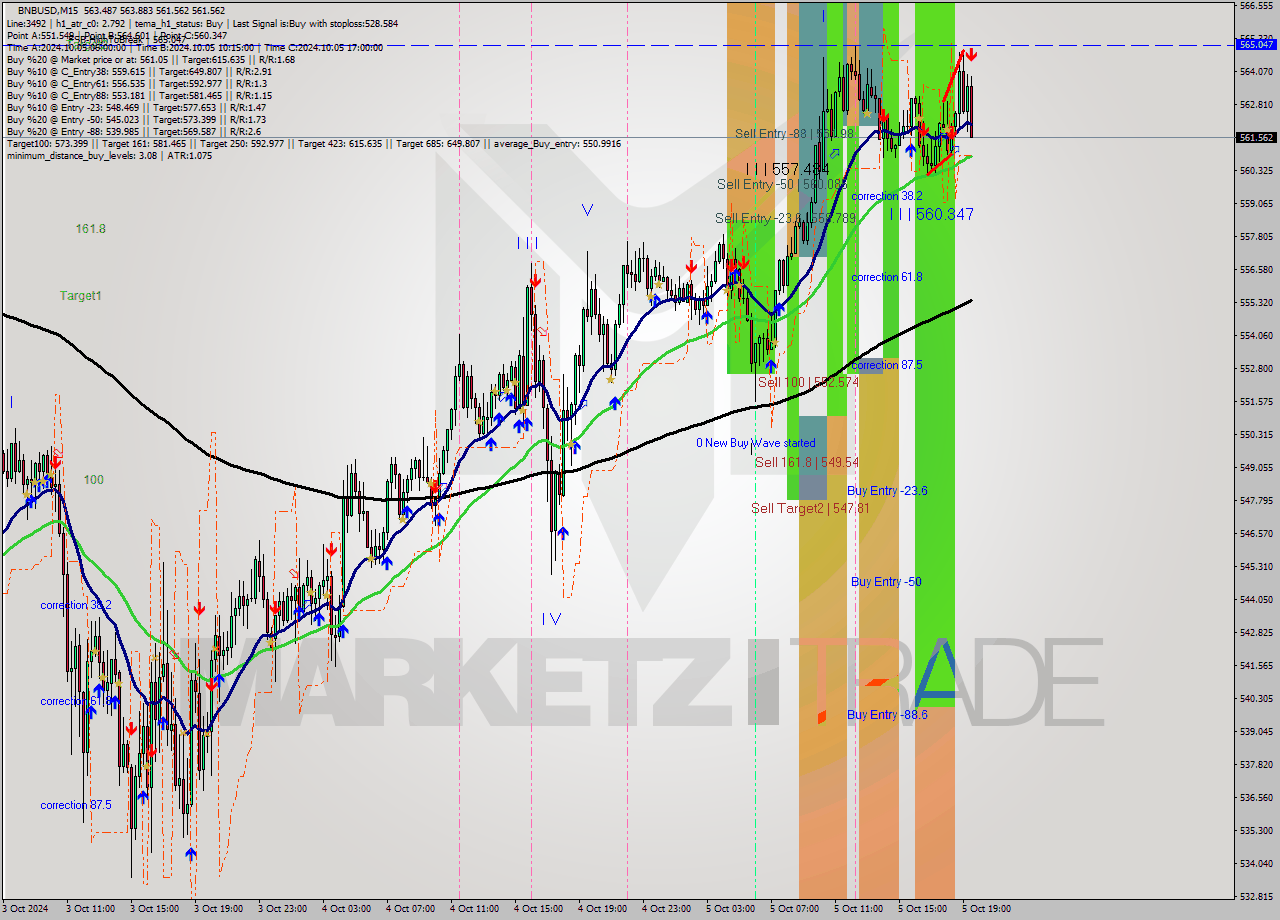The height and width of the screenshot is (920, 1280).
Task: Click the 'Sell Target2 | 547.81' label
Action: (810, 508)
